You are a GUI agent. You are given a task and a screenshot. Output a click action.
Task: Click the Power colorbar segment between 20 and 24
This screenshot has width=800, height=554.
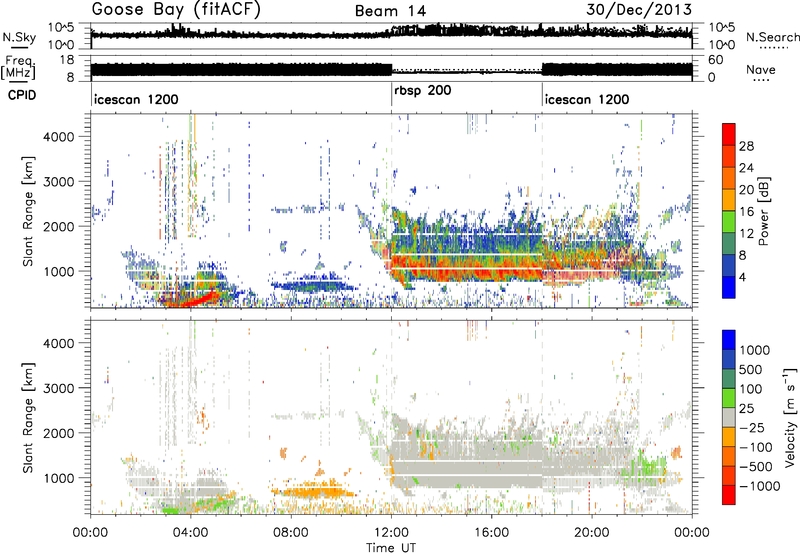pos(729,178)
